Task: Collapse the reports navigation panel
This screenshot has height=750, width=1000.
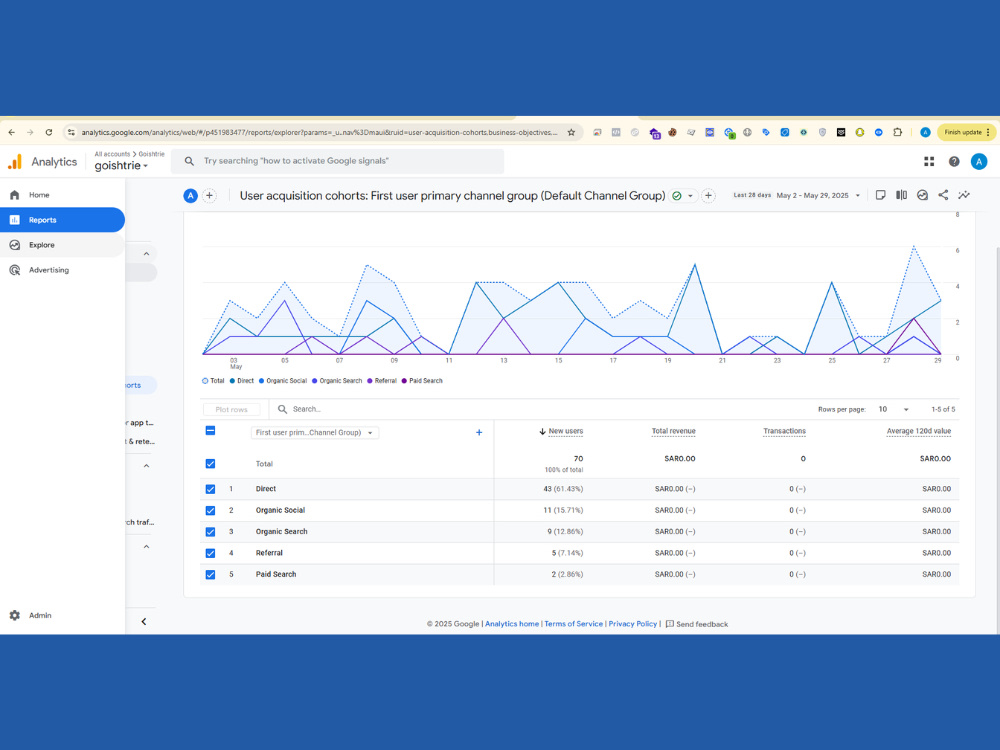Action: (x=143, y=622)
